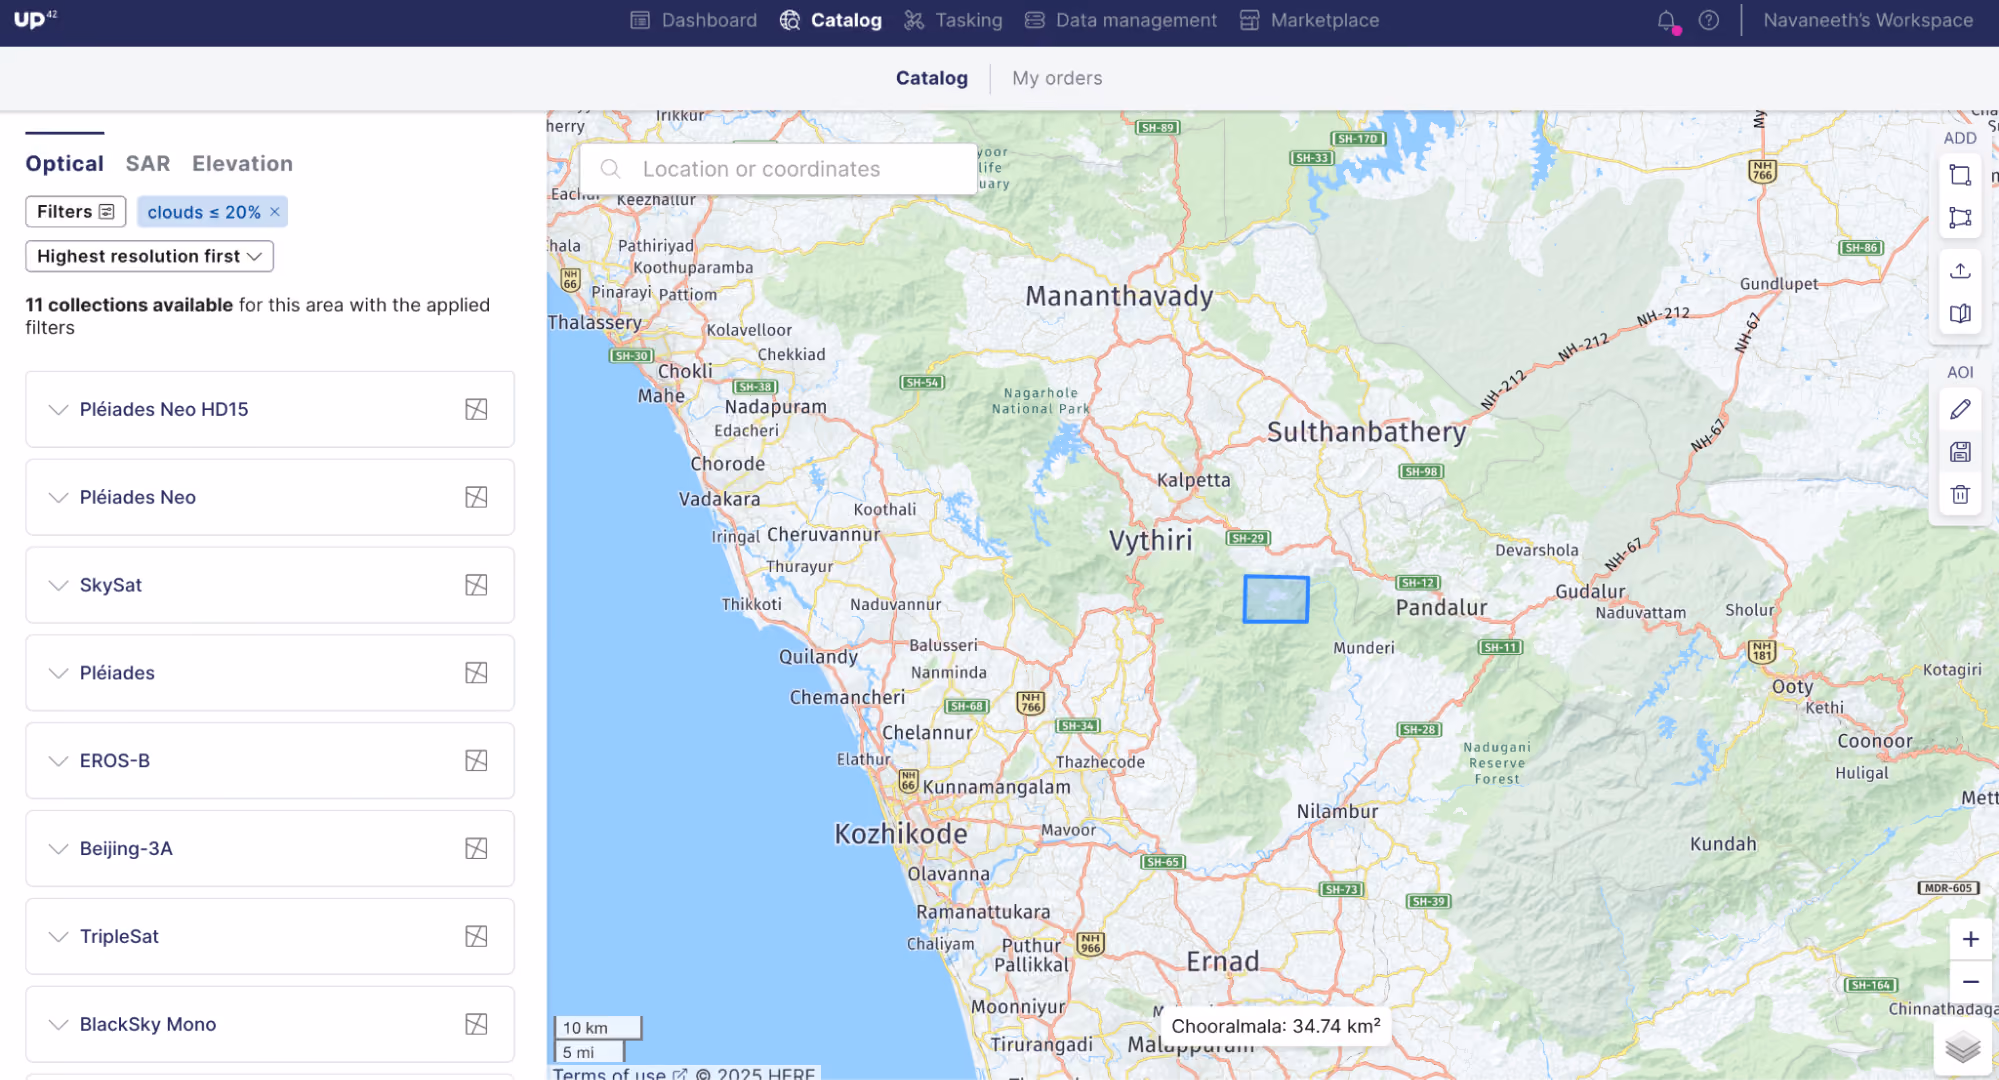The height and width of the screenshot is (1080, 1999).
Task: Toggle footprint icon for Pléiades Neo
Action: (x=476, y=497)
